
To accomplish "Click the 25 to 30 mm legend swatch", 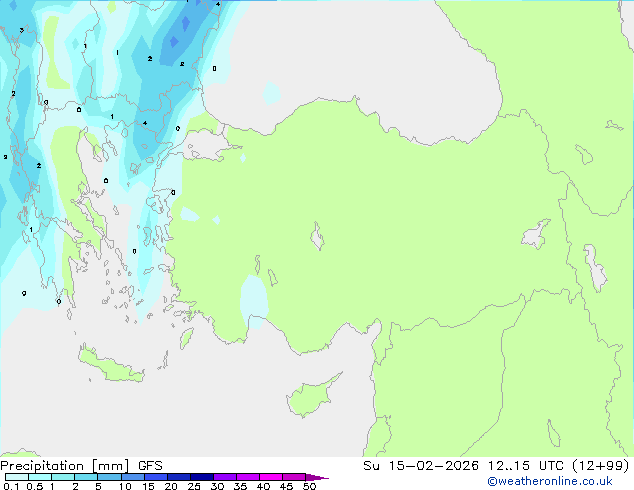I will [202, 477].
